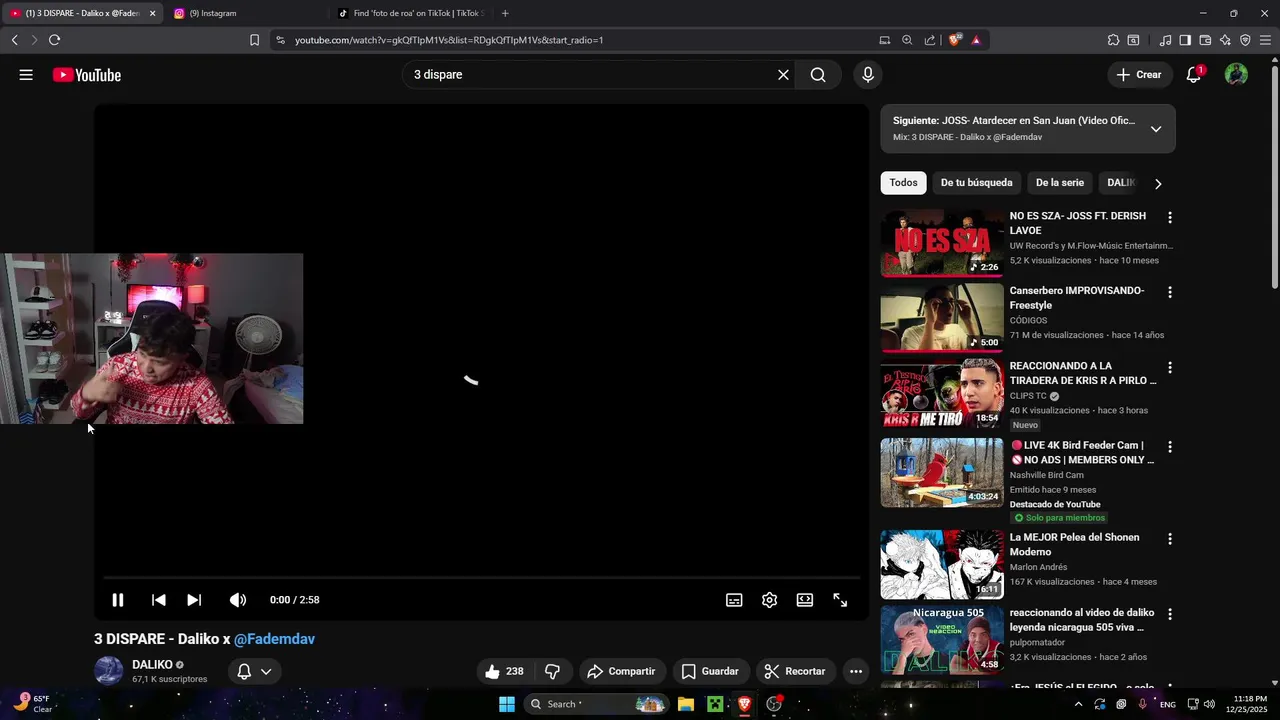Focus the YouTube search field

[x=590, y=75]
